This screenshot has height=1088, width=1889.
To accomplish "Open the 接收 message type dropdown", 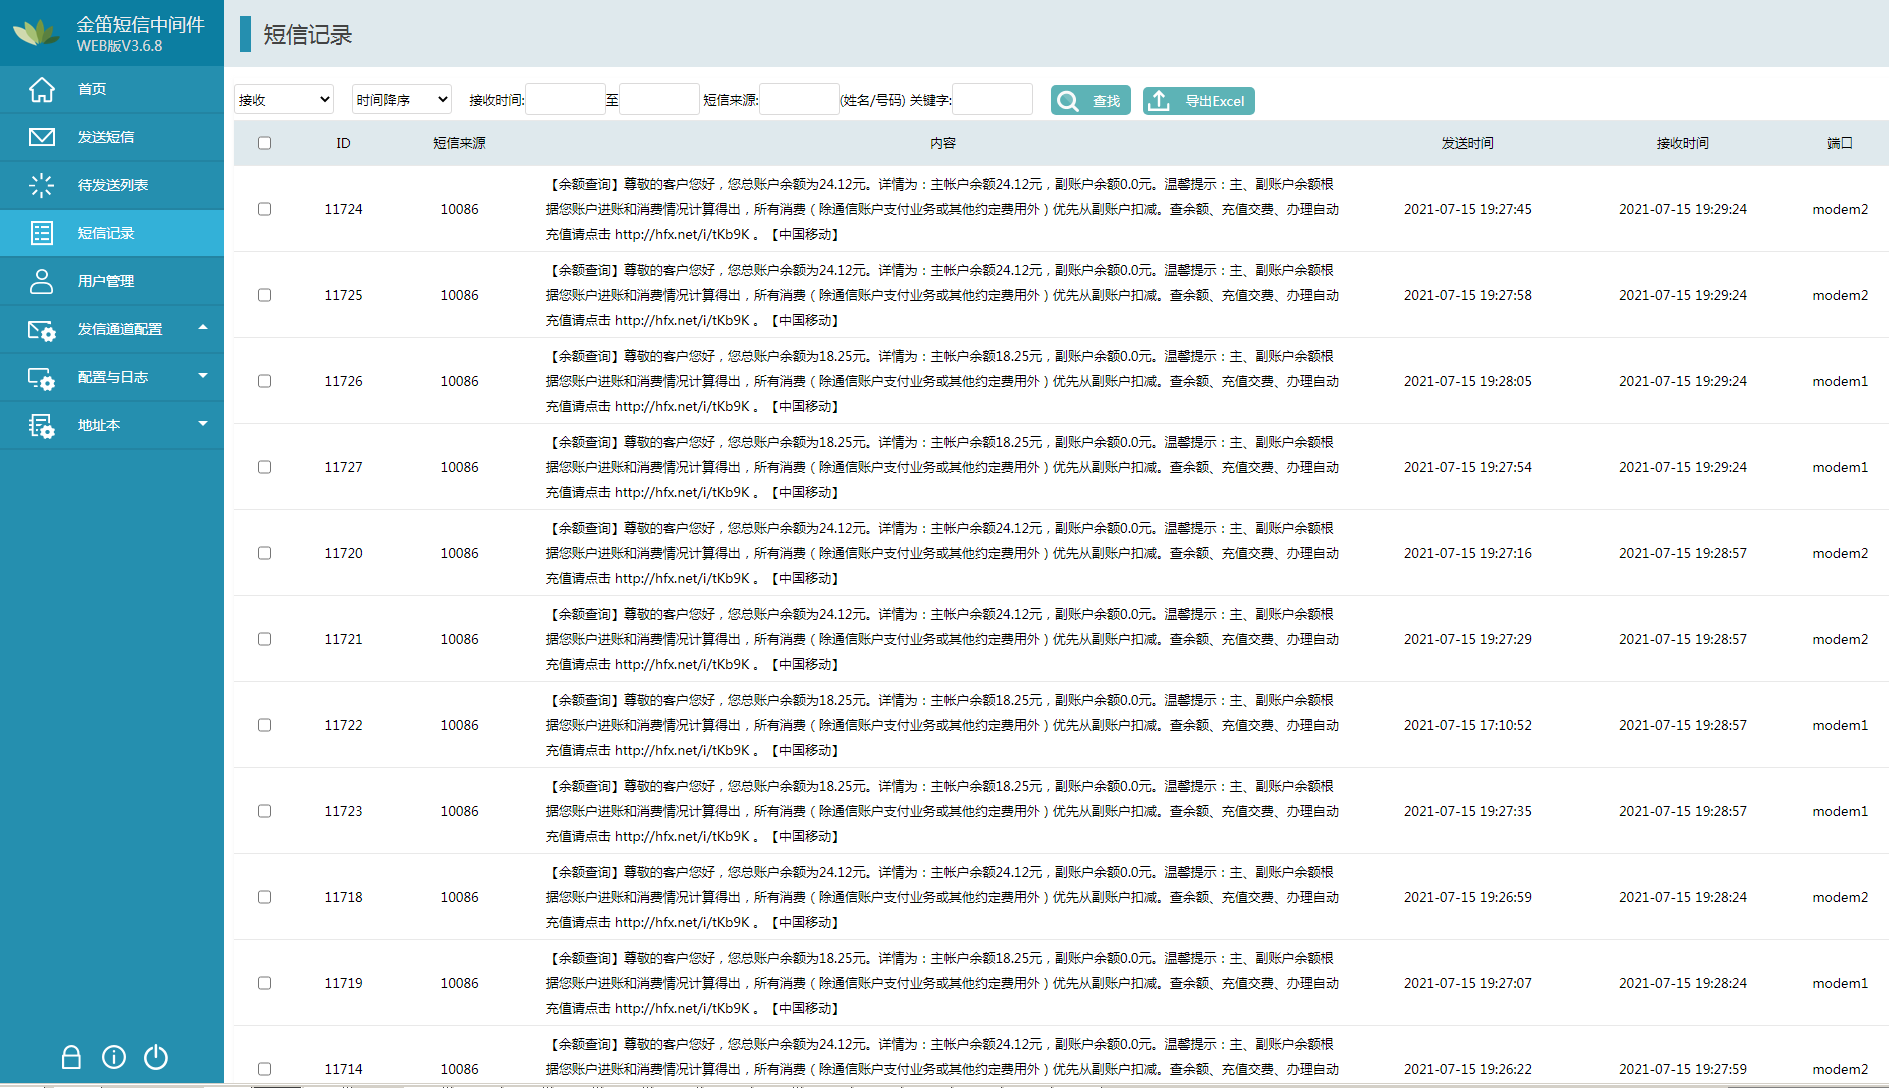I will (x=284, y=100).
